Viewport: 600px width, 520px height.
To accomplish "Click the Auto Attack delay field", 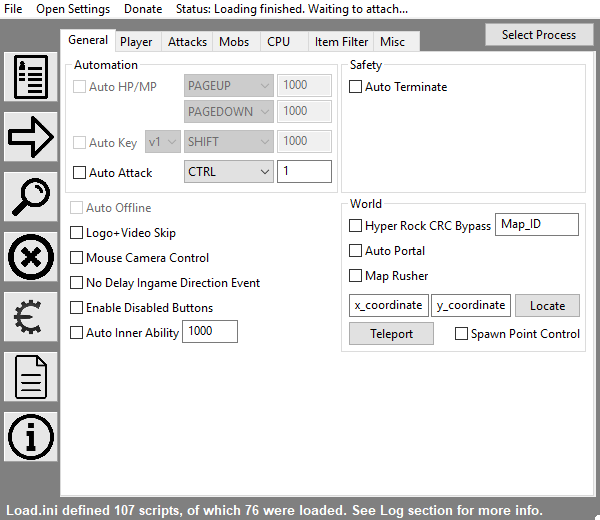I will pyautogui.click(x=304, y=171).
